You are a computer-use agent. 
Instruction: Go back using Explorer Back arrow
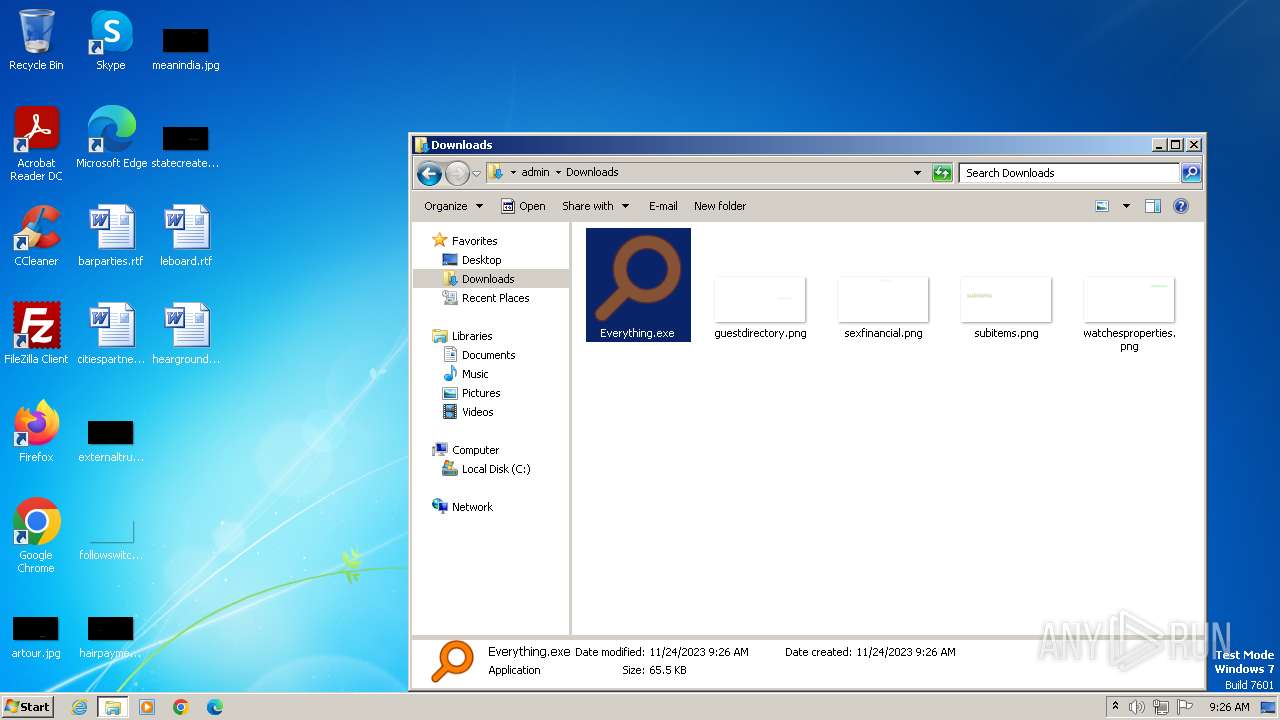coord(429,173)
